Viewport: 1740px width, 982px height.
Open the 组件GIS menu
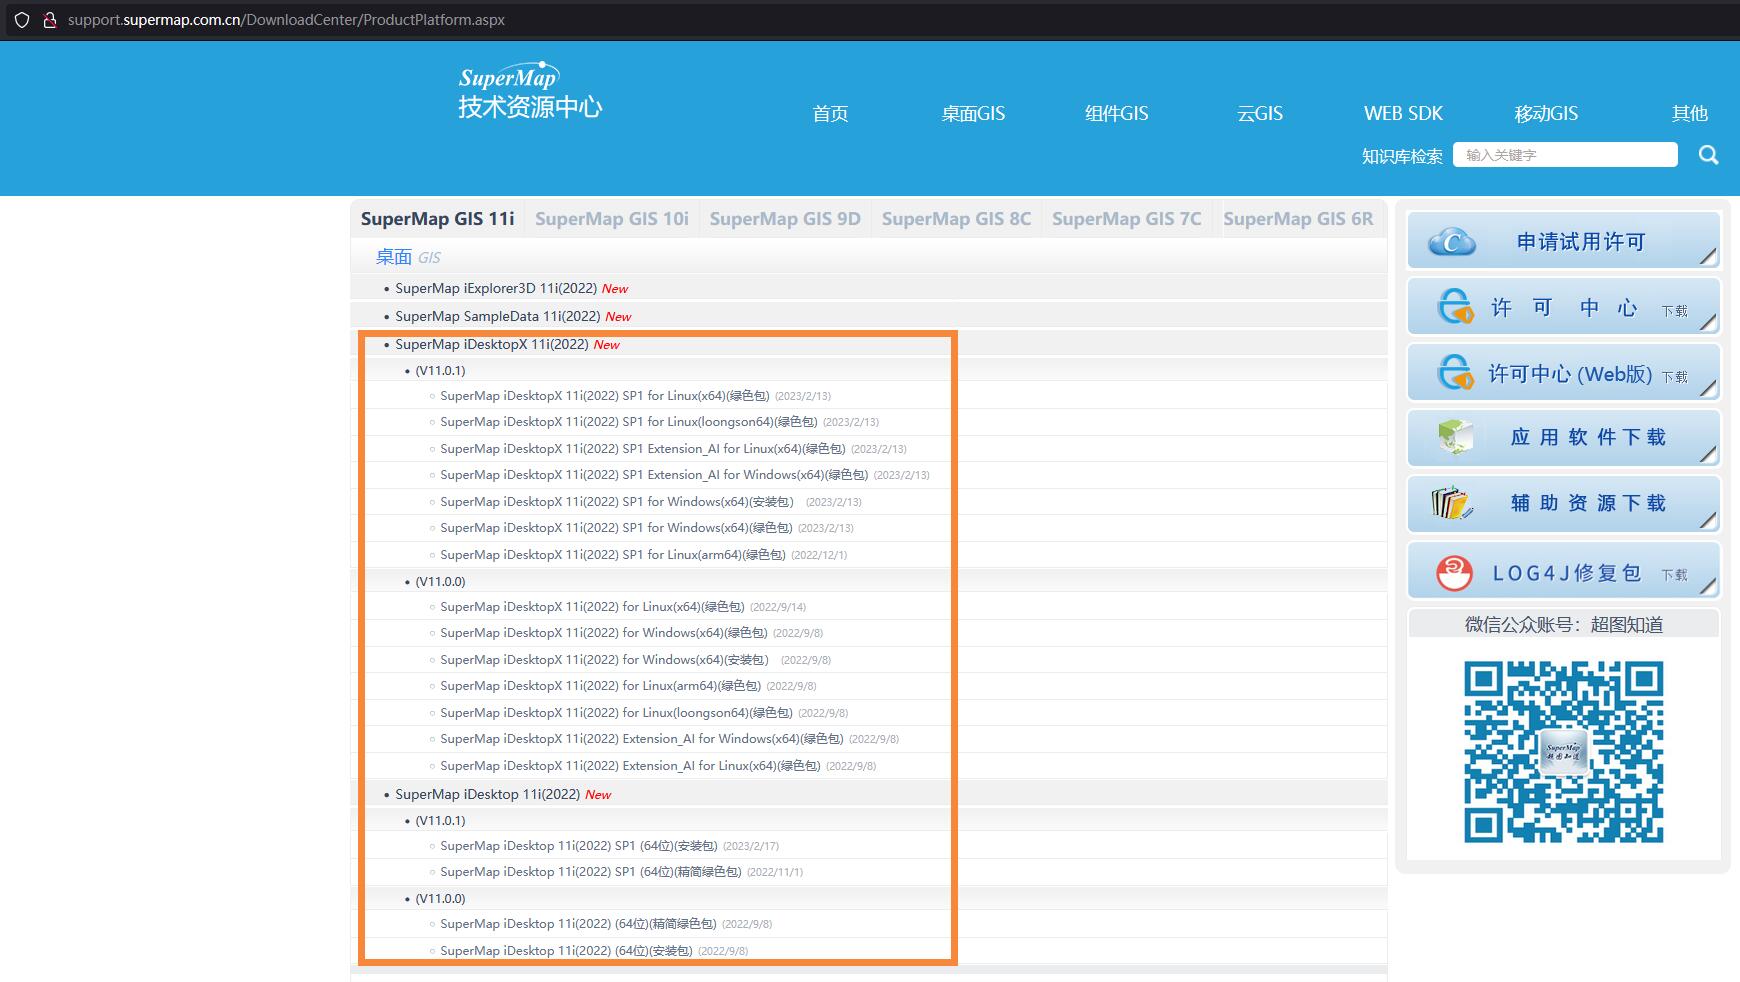[x=1117, y=114]
